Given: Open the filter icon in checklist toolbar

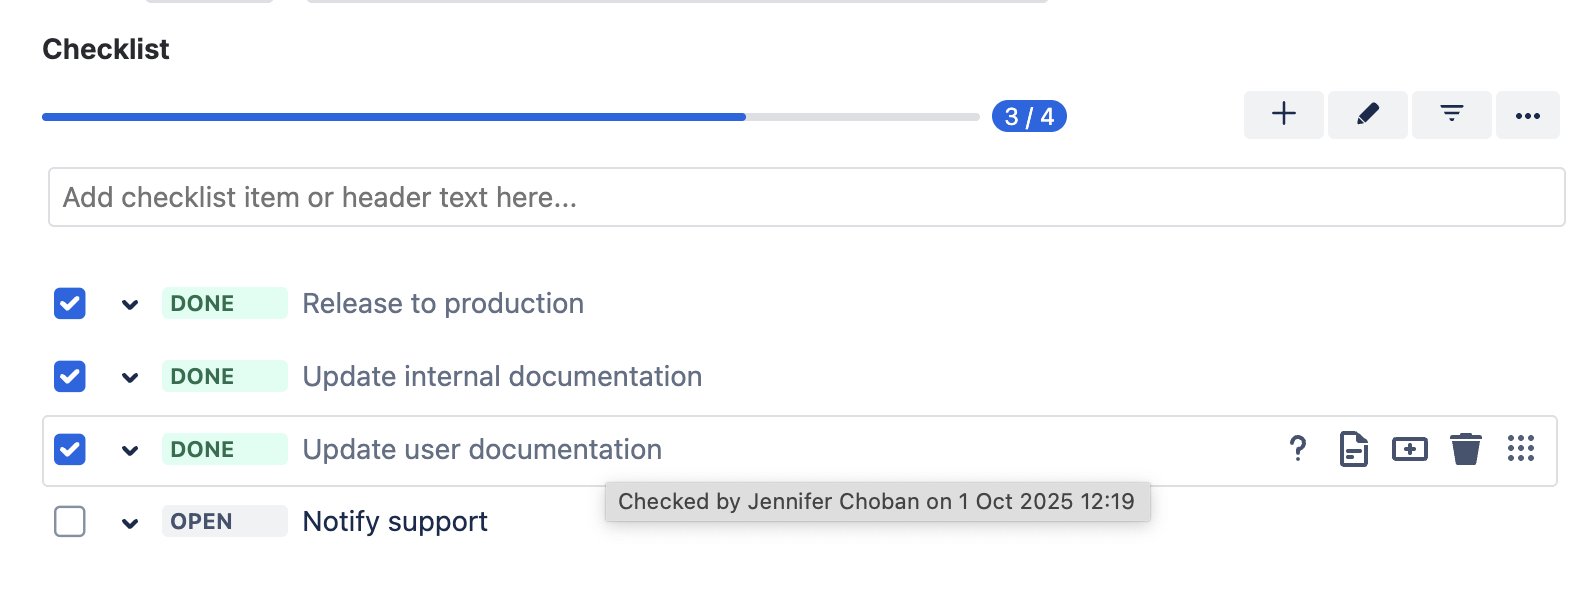Looking at the screenshot, I should point(1451,115).
